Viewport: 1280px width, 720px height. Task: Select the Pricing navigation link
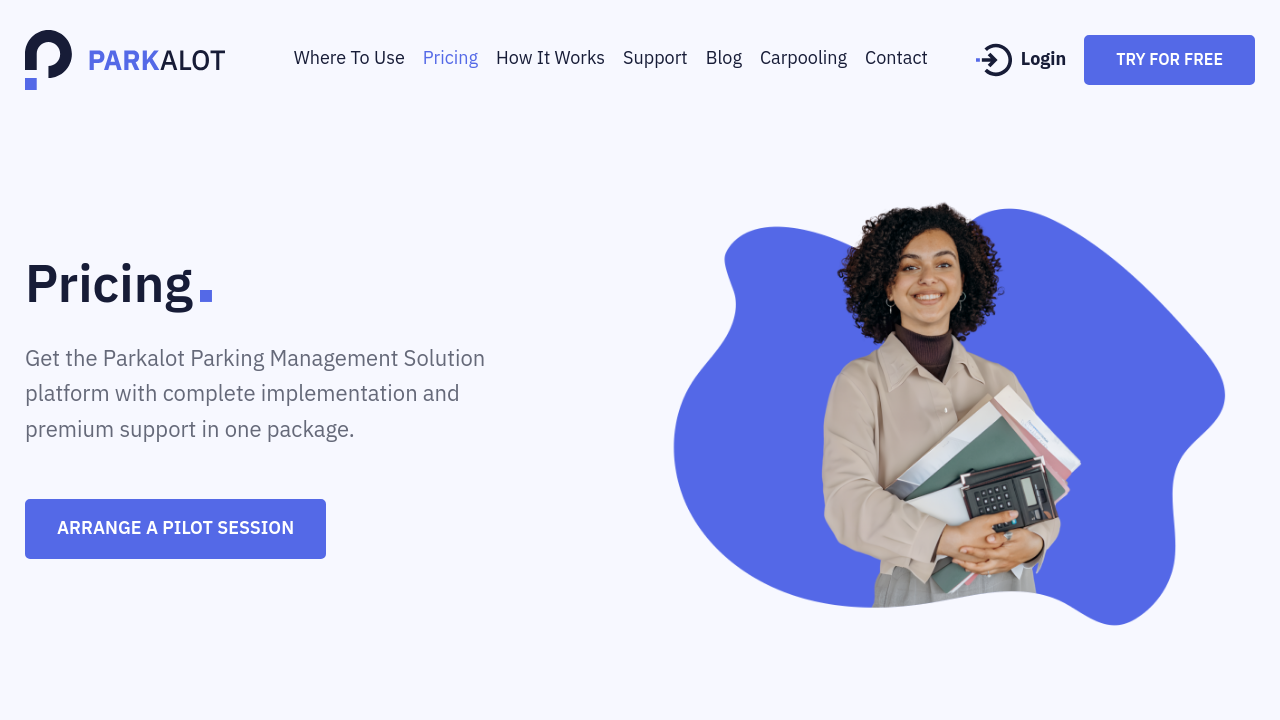point(450,58)
